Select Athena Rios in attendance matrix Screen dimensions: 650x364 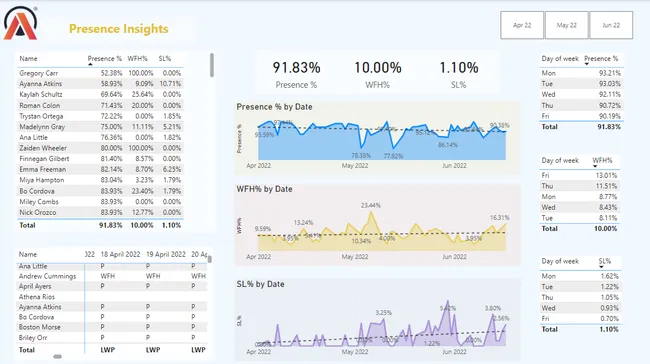point(36,297)
